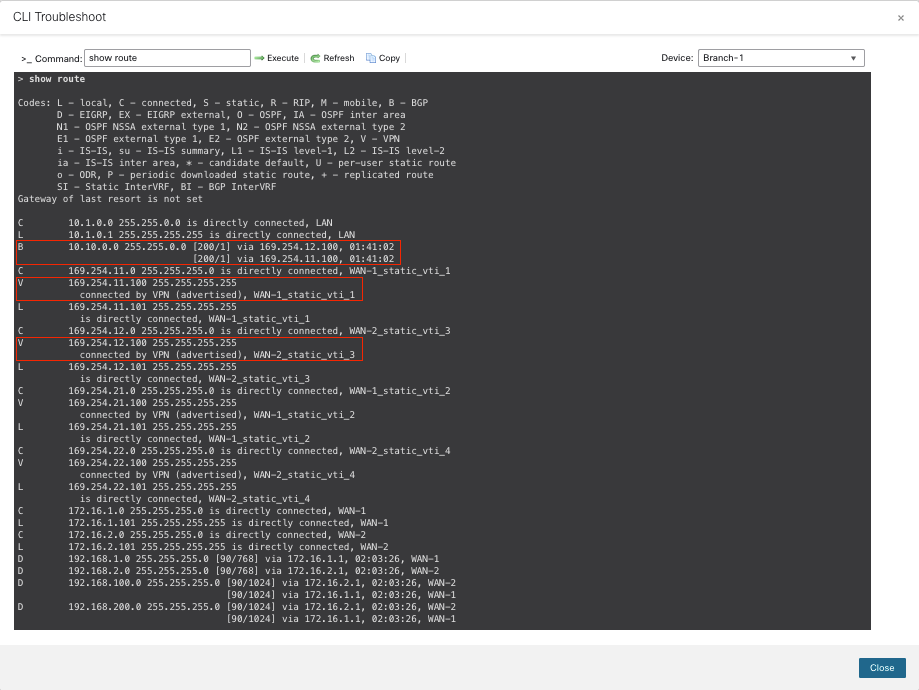This screenshot has width=919, height=690.
Task: Focus the Command input field
Action: (x=168, y=58)
